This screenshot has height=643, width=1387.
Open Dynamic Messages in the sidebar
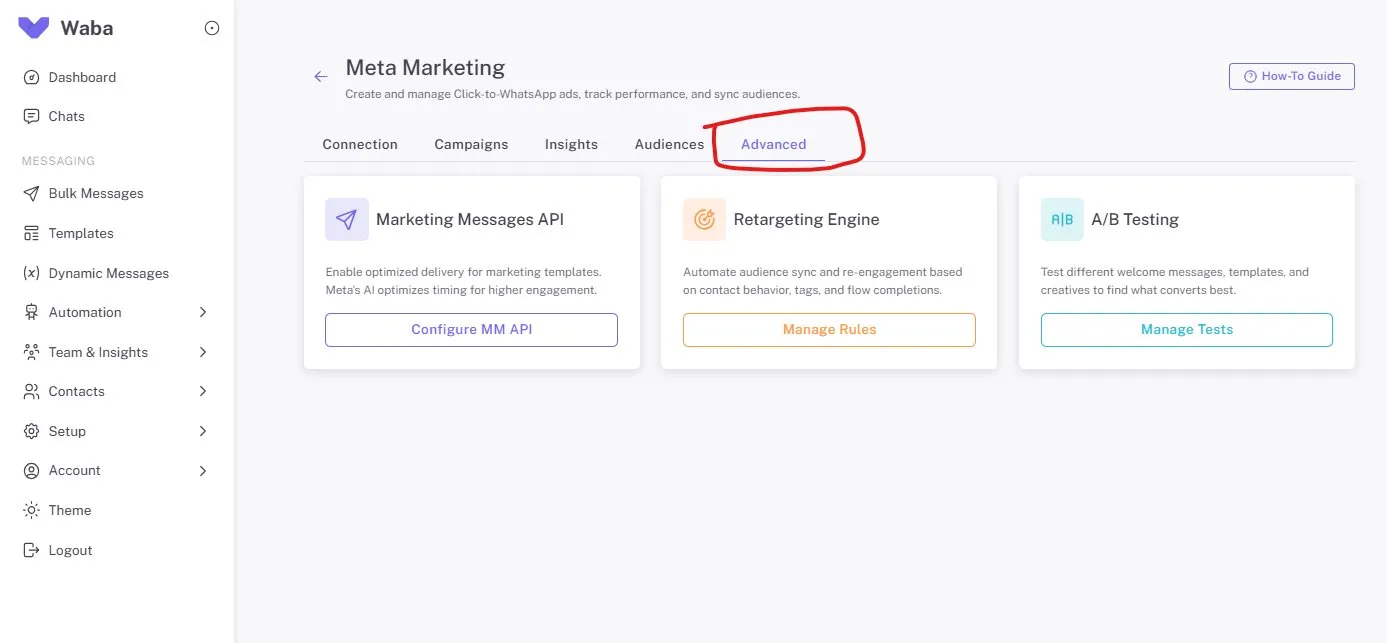pyautogui.click(x=109, y=273)
